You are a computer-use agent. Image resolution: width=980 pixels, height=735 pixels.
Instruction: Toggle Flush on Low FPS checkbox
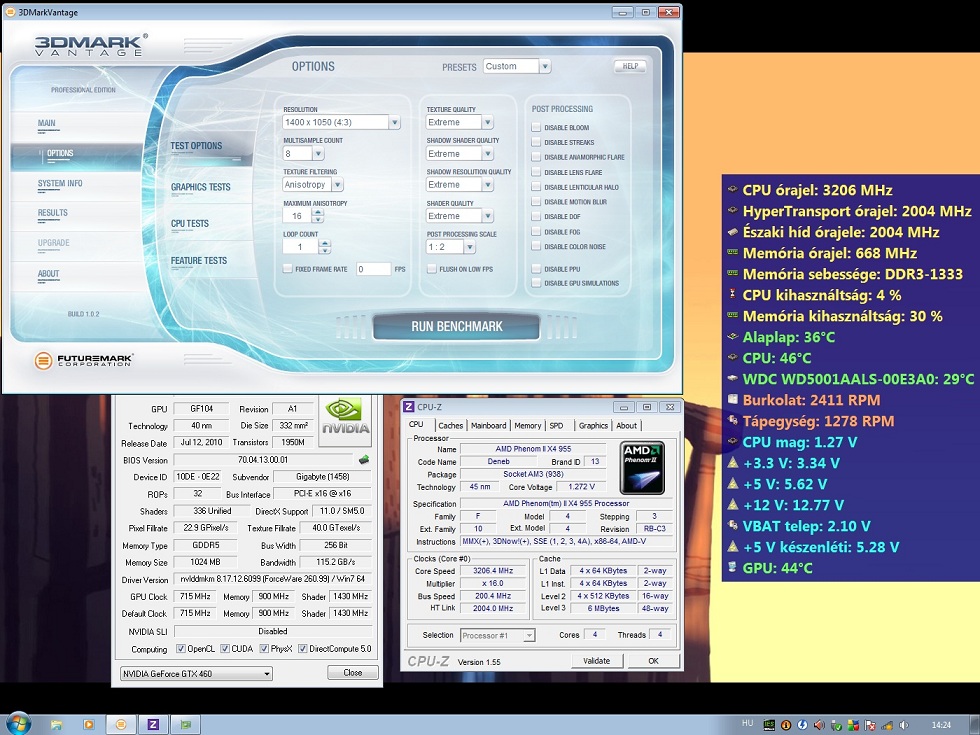pyautogui.click(x=431, y=269)
